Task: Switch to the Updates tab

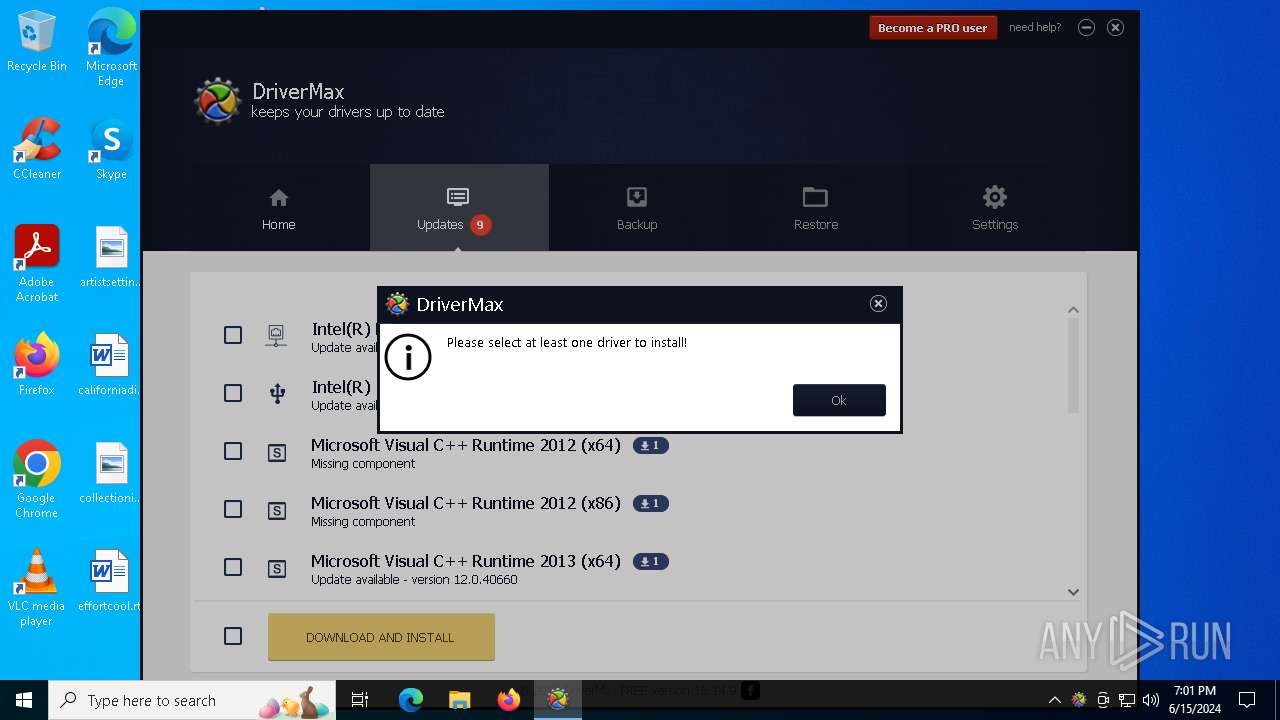Action: (458, 208)
